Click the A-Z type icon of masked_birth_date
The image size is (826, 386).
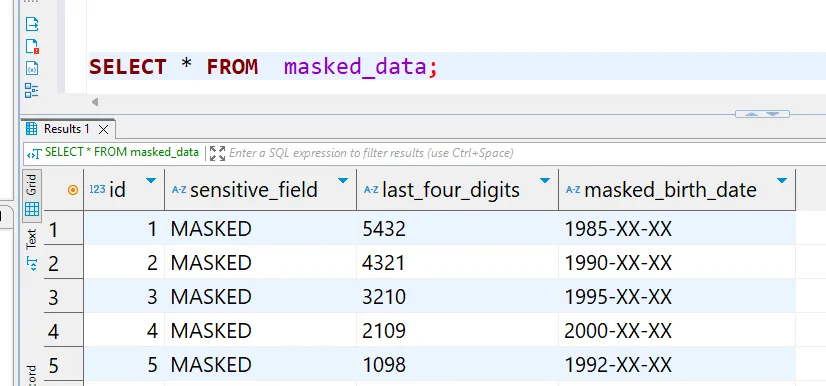[573, 190]
